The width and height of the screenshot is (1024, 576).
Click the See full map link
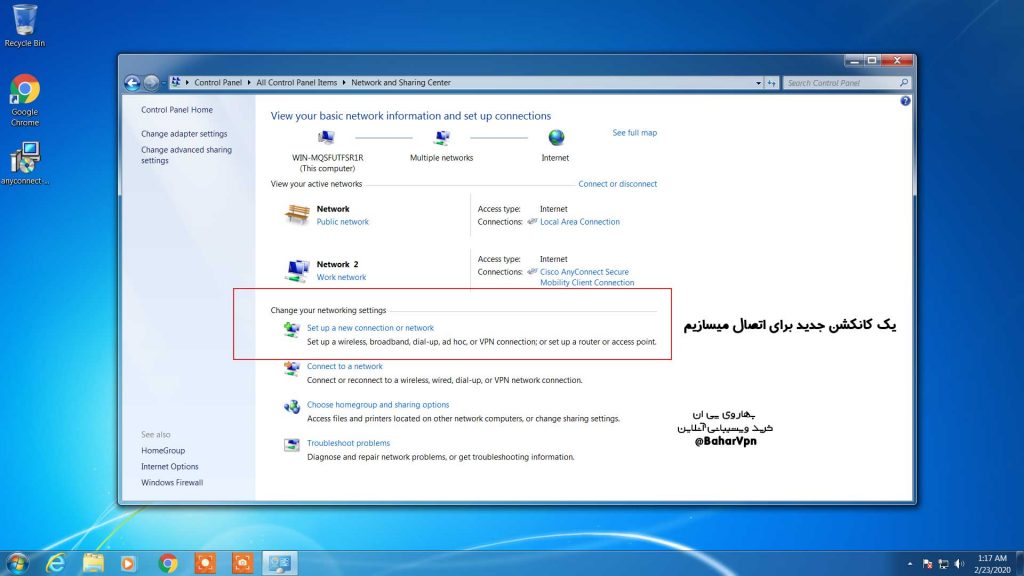pyautogui.click(x=634, y=133)
